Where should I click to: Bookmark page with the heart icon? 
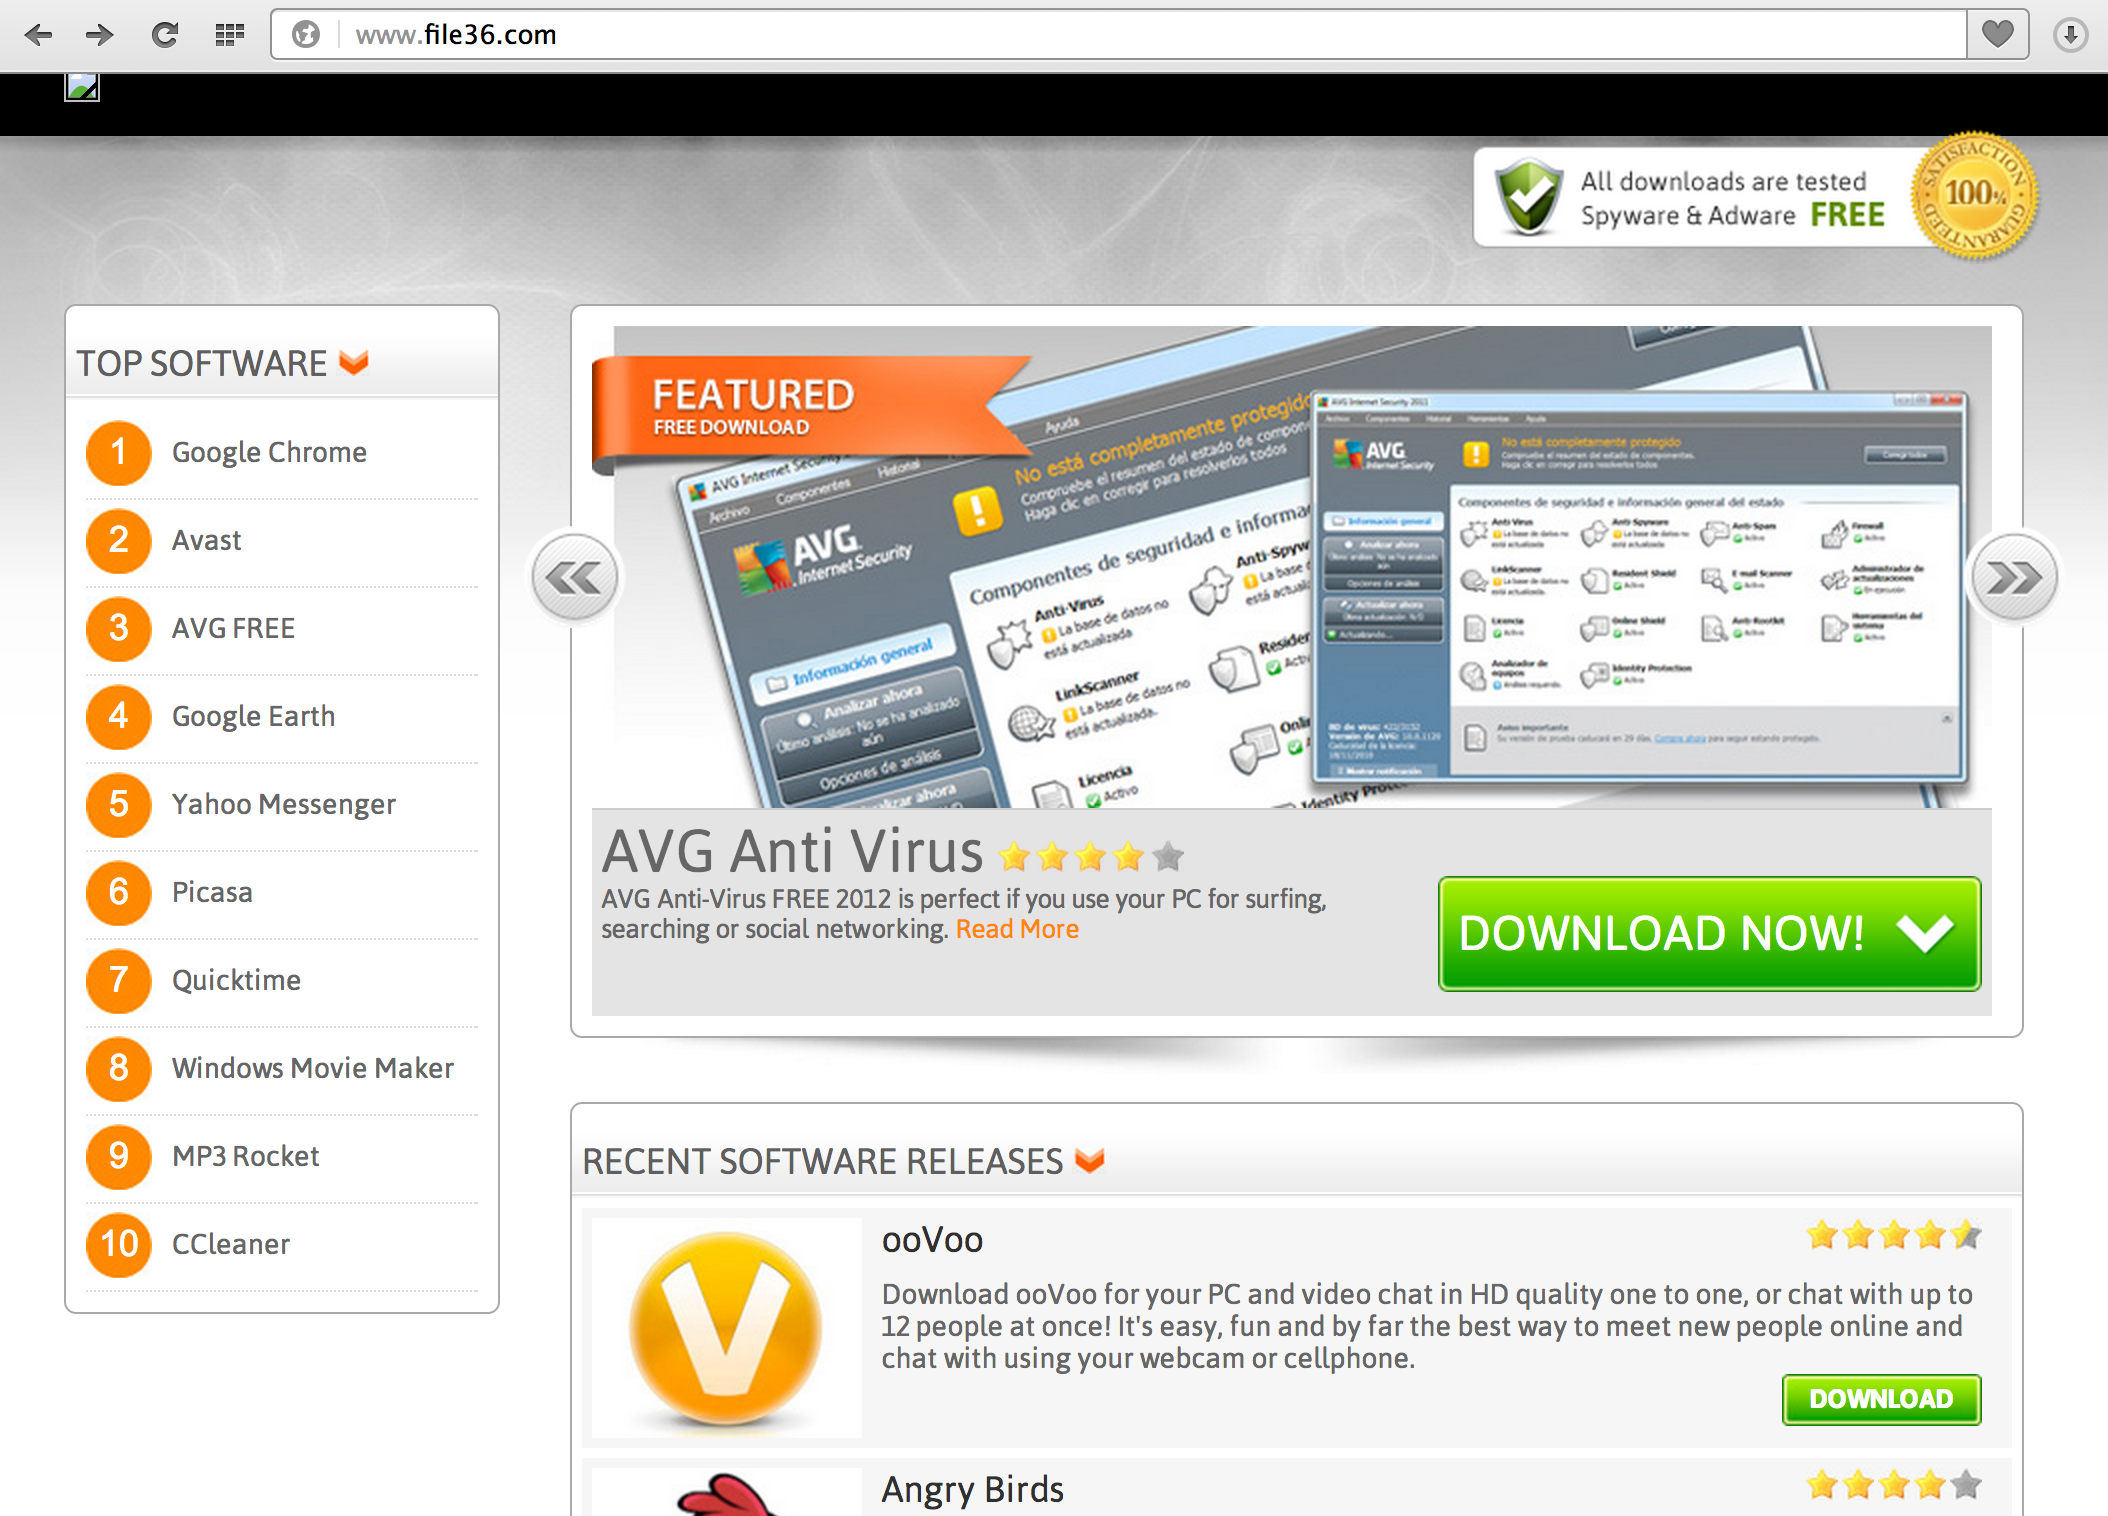pyautogui.click(x=1997, y=35)
